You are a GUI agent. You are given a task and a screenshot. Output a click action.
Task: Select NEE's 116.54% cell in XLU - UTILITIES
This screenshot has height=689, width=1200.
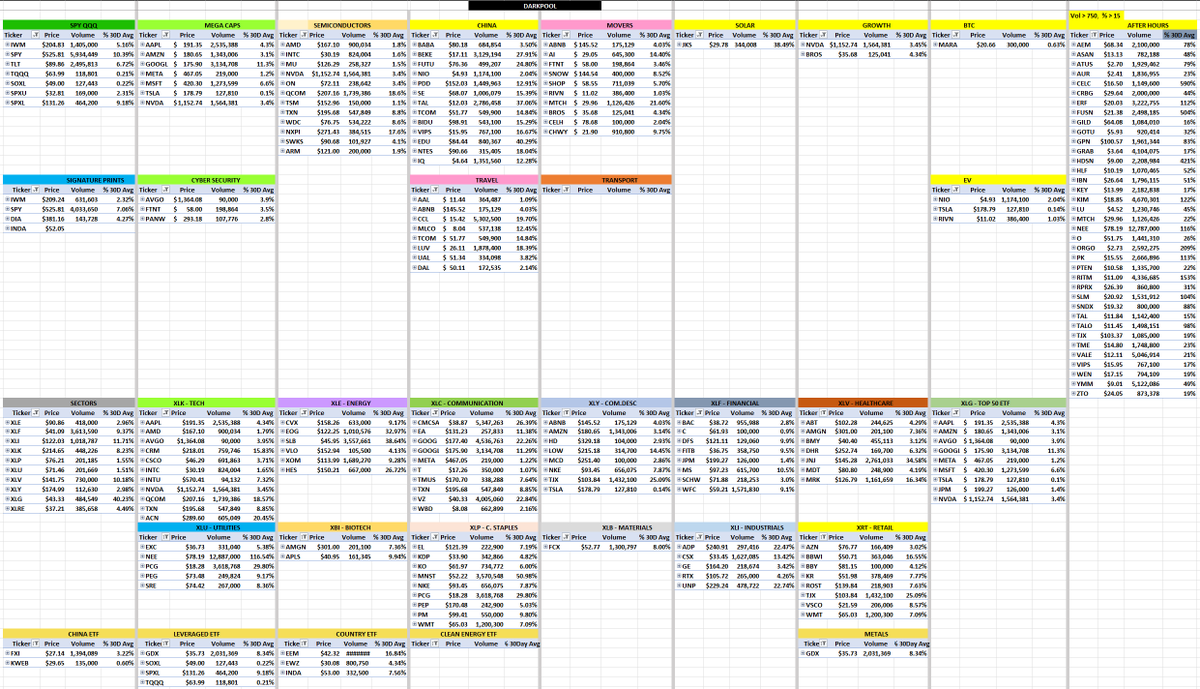[x=257, y=557]
